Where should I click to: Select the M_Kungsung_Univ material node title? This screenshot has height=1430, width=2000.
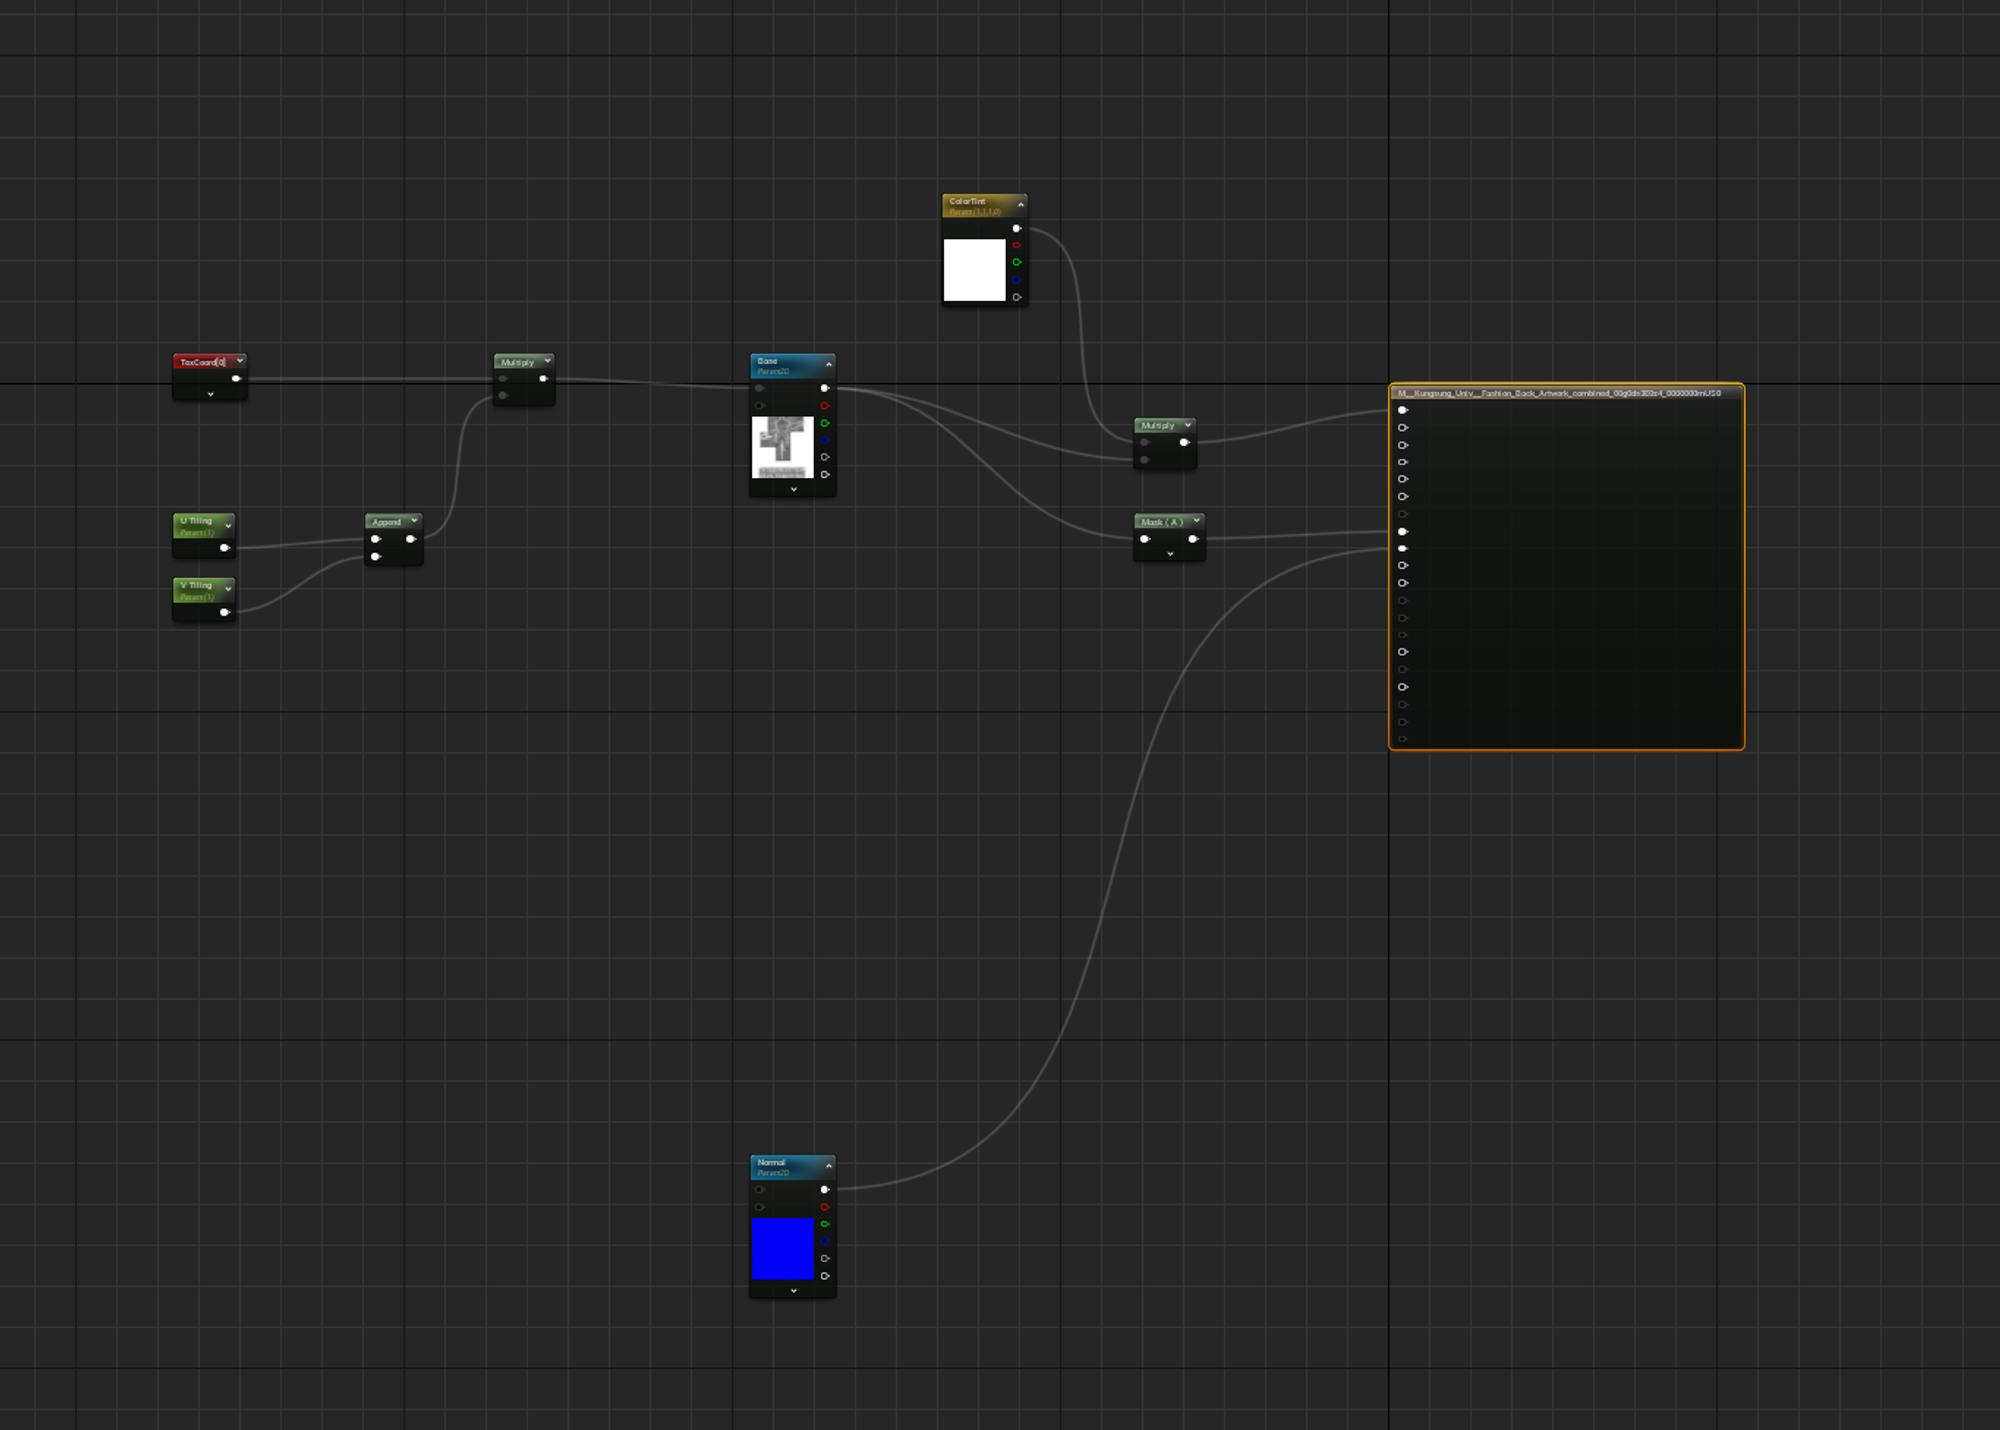(x=1559, y=393)
